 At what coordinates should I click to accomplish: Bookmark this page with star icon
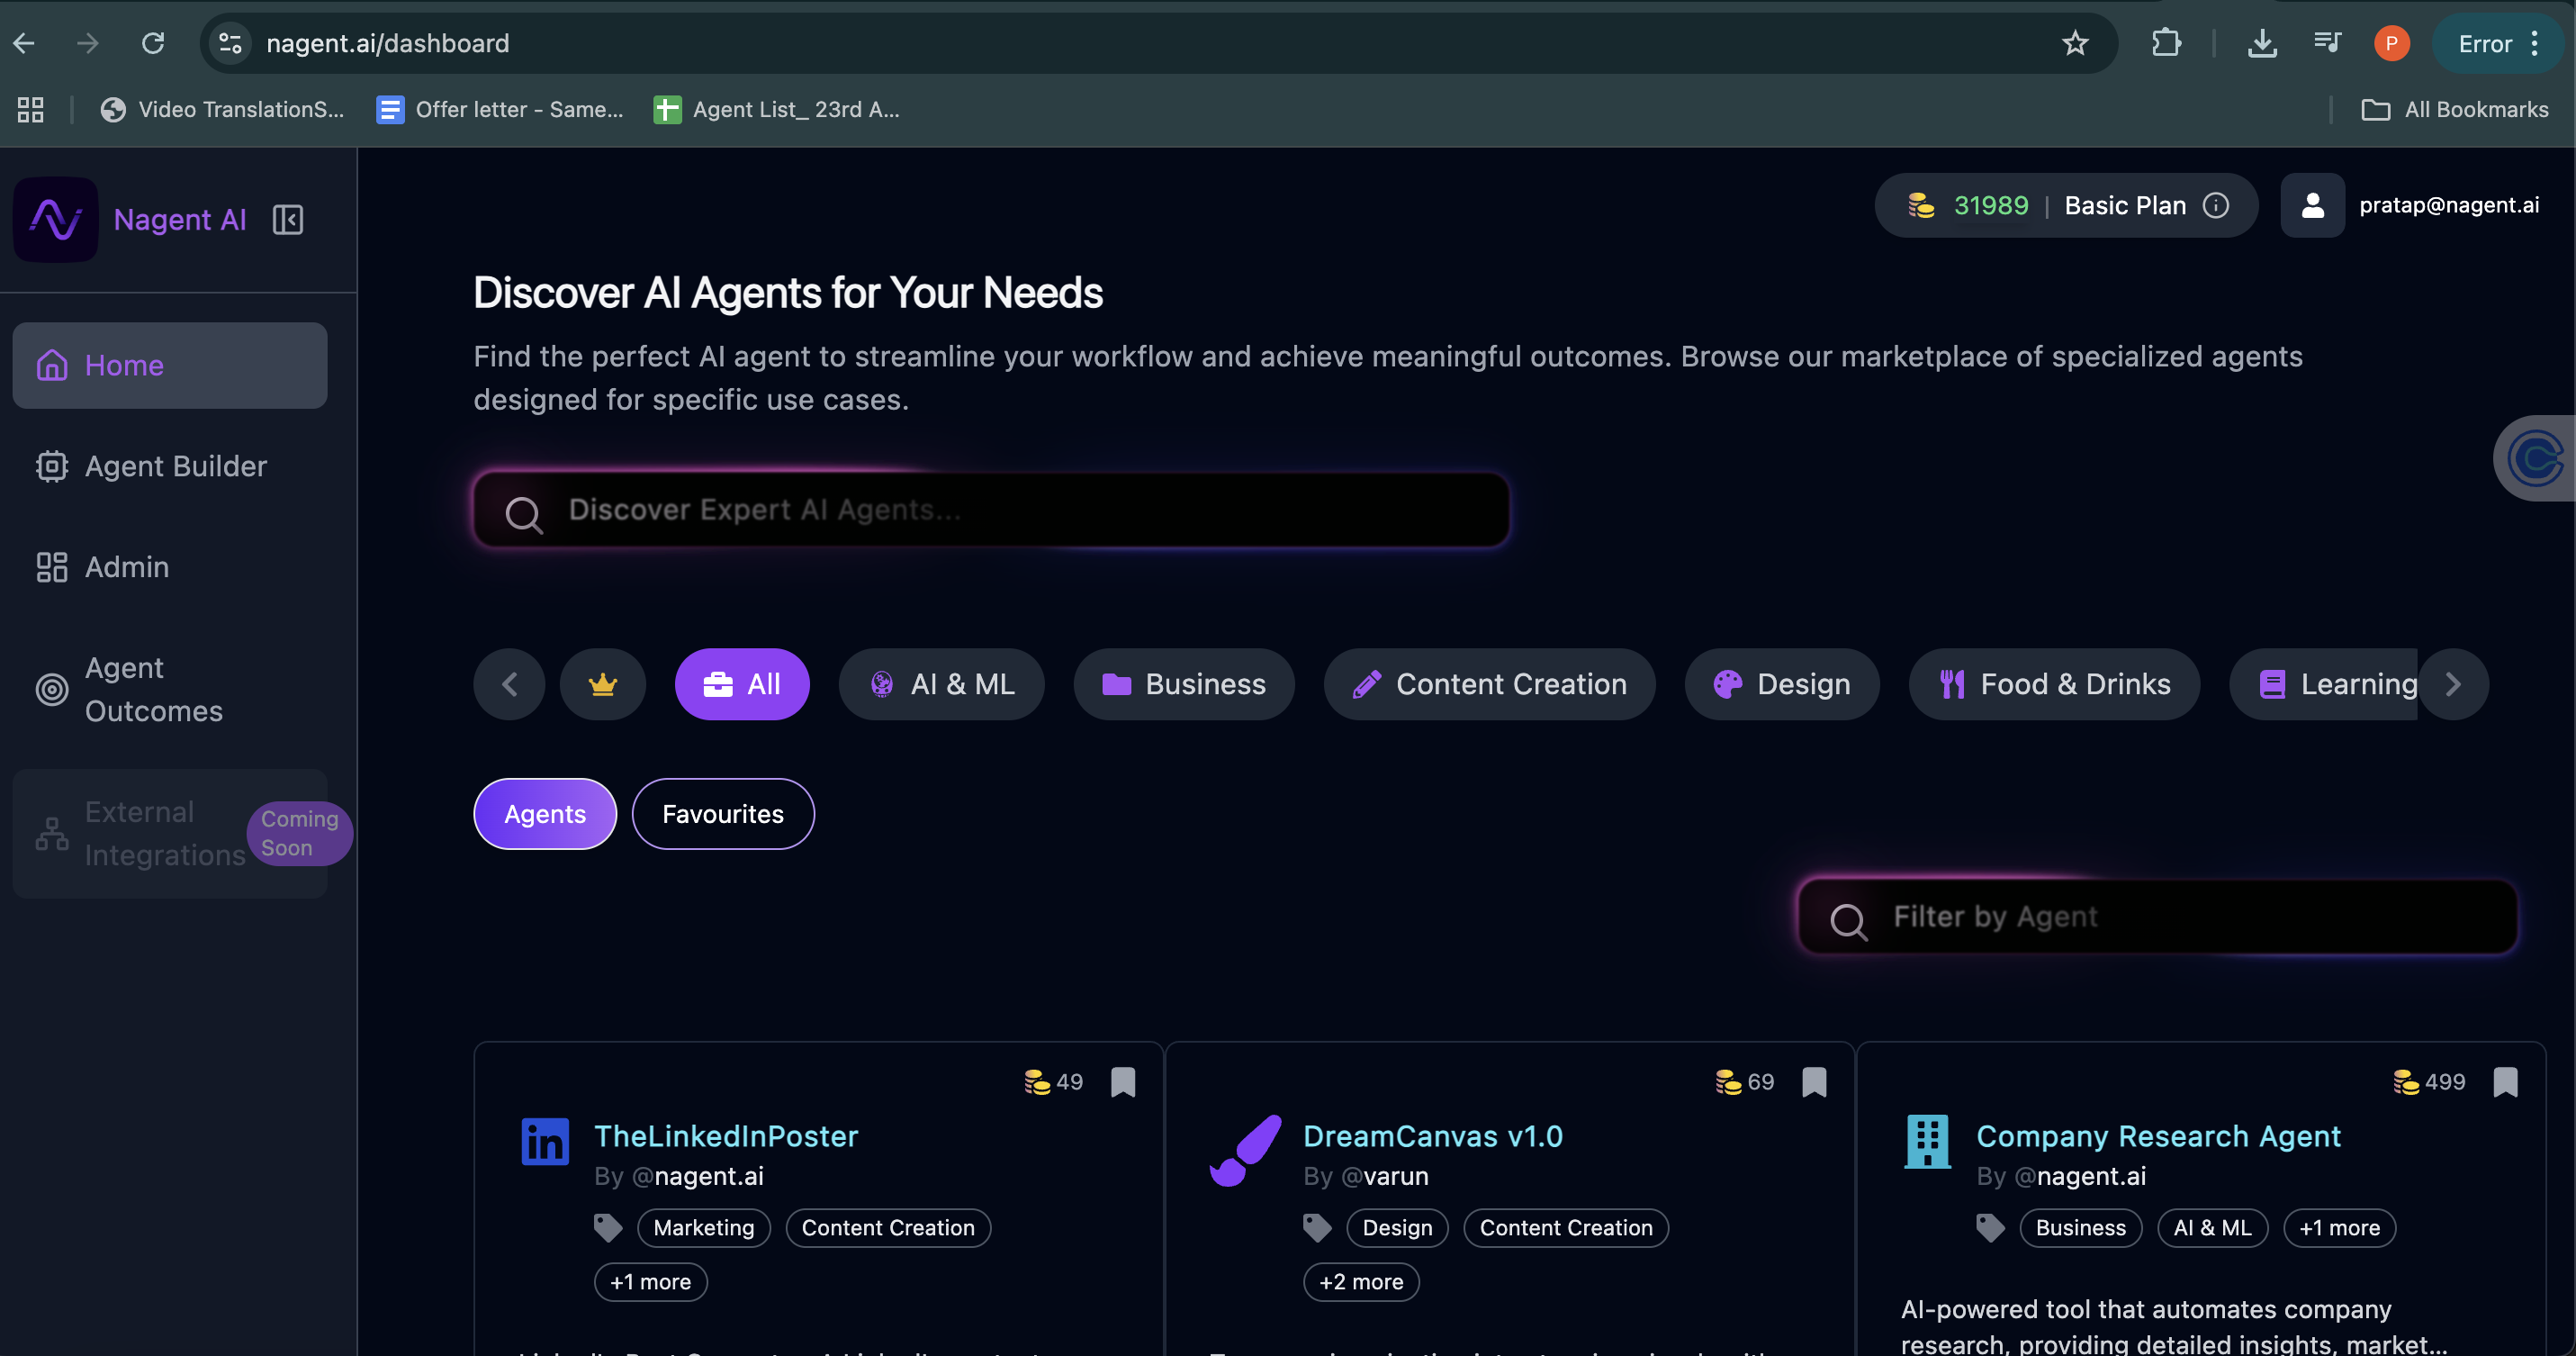[2075, 43]
